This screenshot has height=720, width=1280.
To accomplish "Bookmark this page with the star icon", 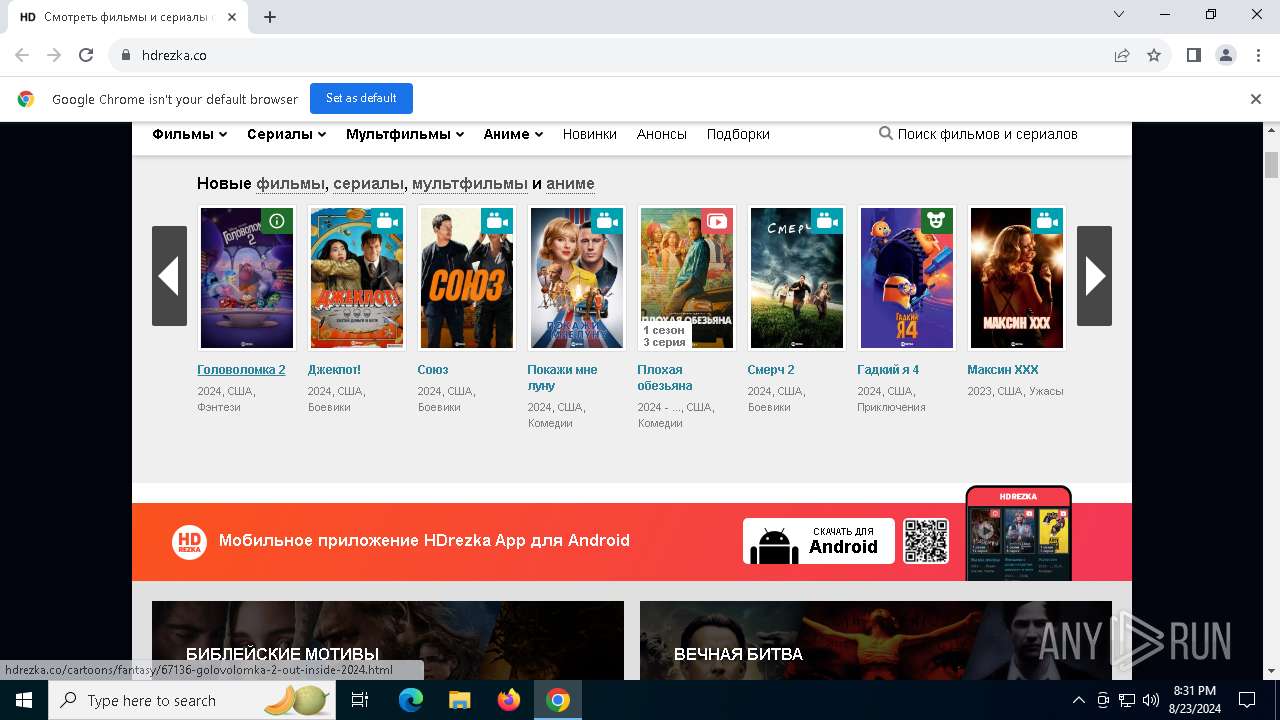I will click(1154, 55).
